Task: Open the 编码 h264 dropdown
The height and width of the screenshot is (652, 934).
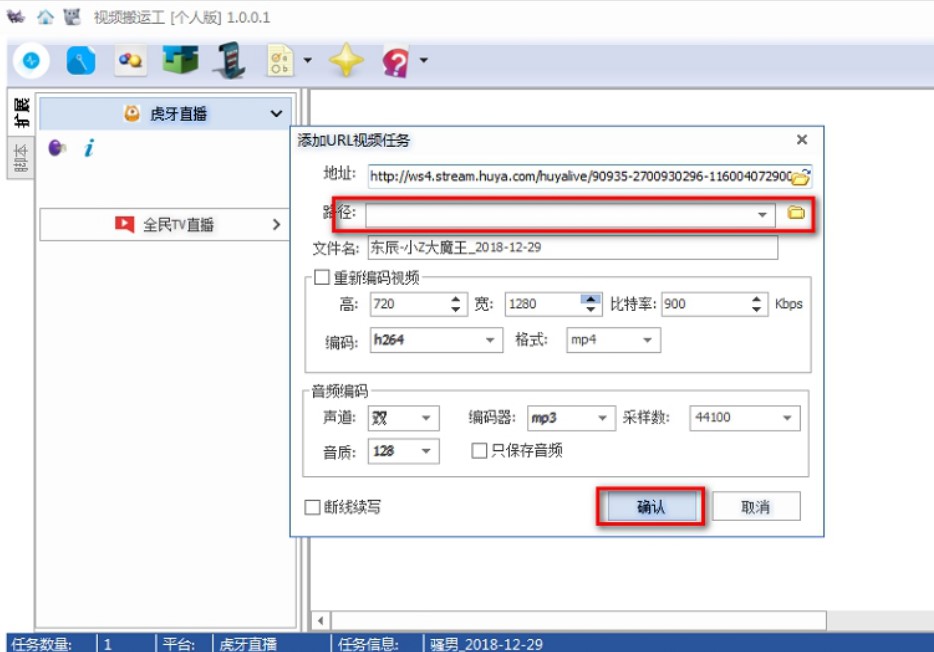Action: pyautogui.click(x=436, y=340)
